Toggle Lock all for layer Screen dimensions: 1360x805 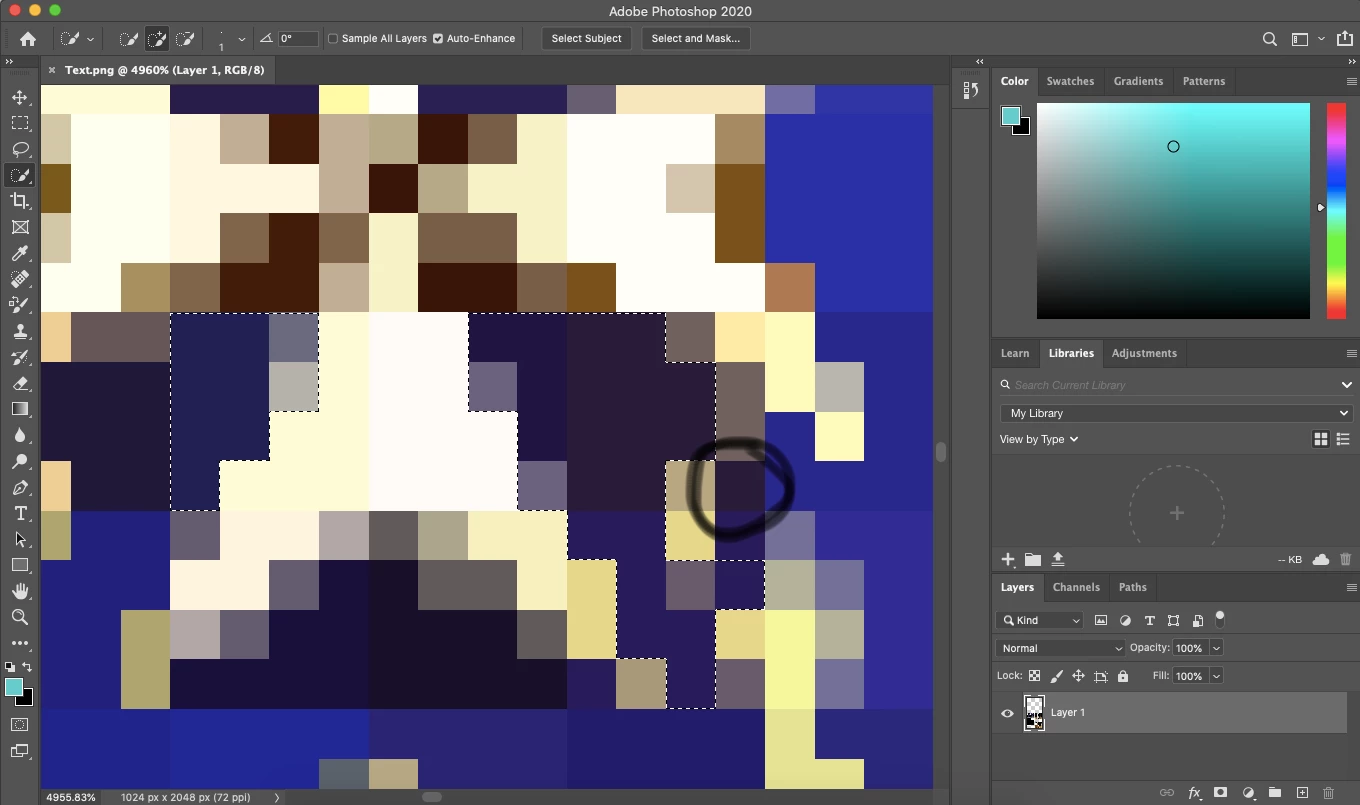pos(1122,676)
